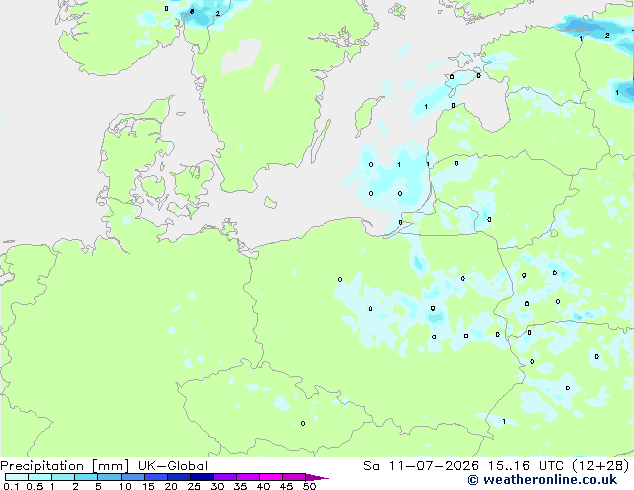Image resolution: width=634 pixels, height=490 pixels.
Task: Select the 30 to 35 mm purple legend swatch
Action: tap(225, 477)
